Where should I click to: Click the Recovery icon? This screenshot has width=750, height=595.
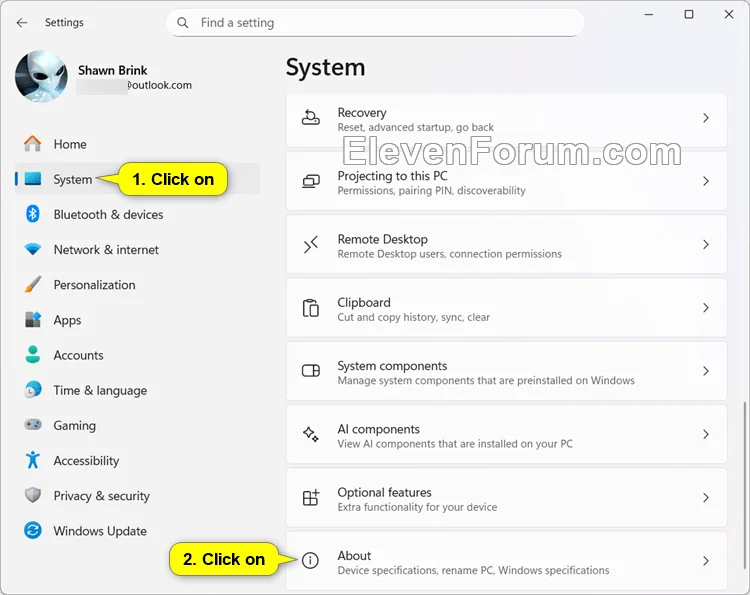coord(310,117)
